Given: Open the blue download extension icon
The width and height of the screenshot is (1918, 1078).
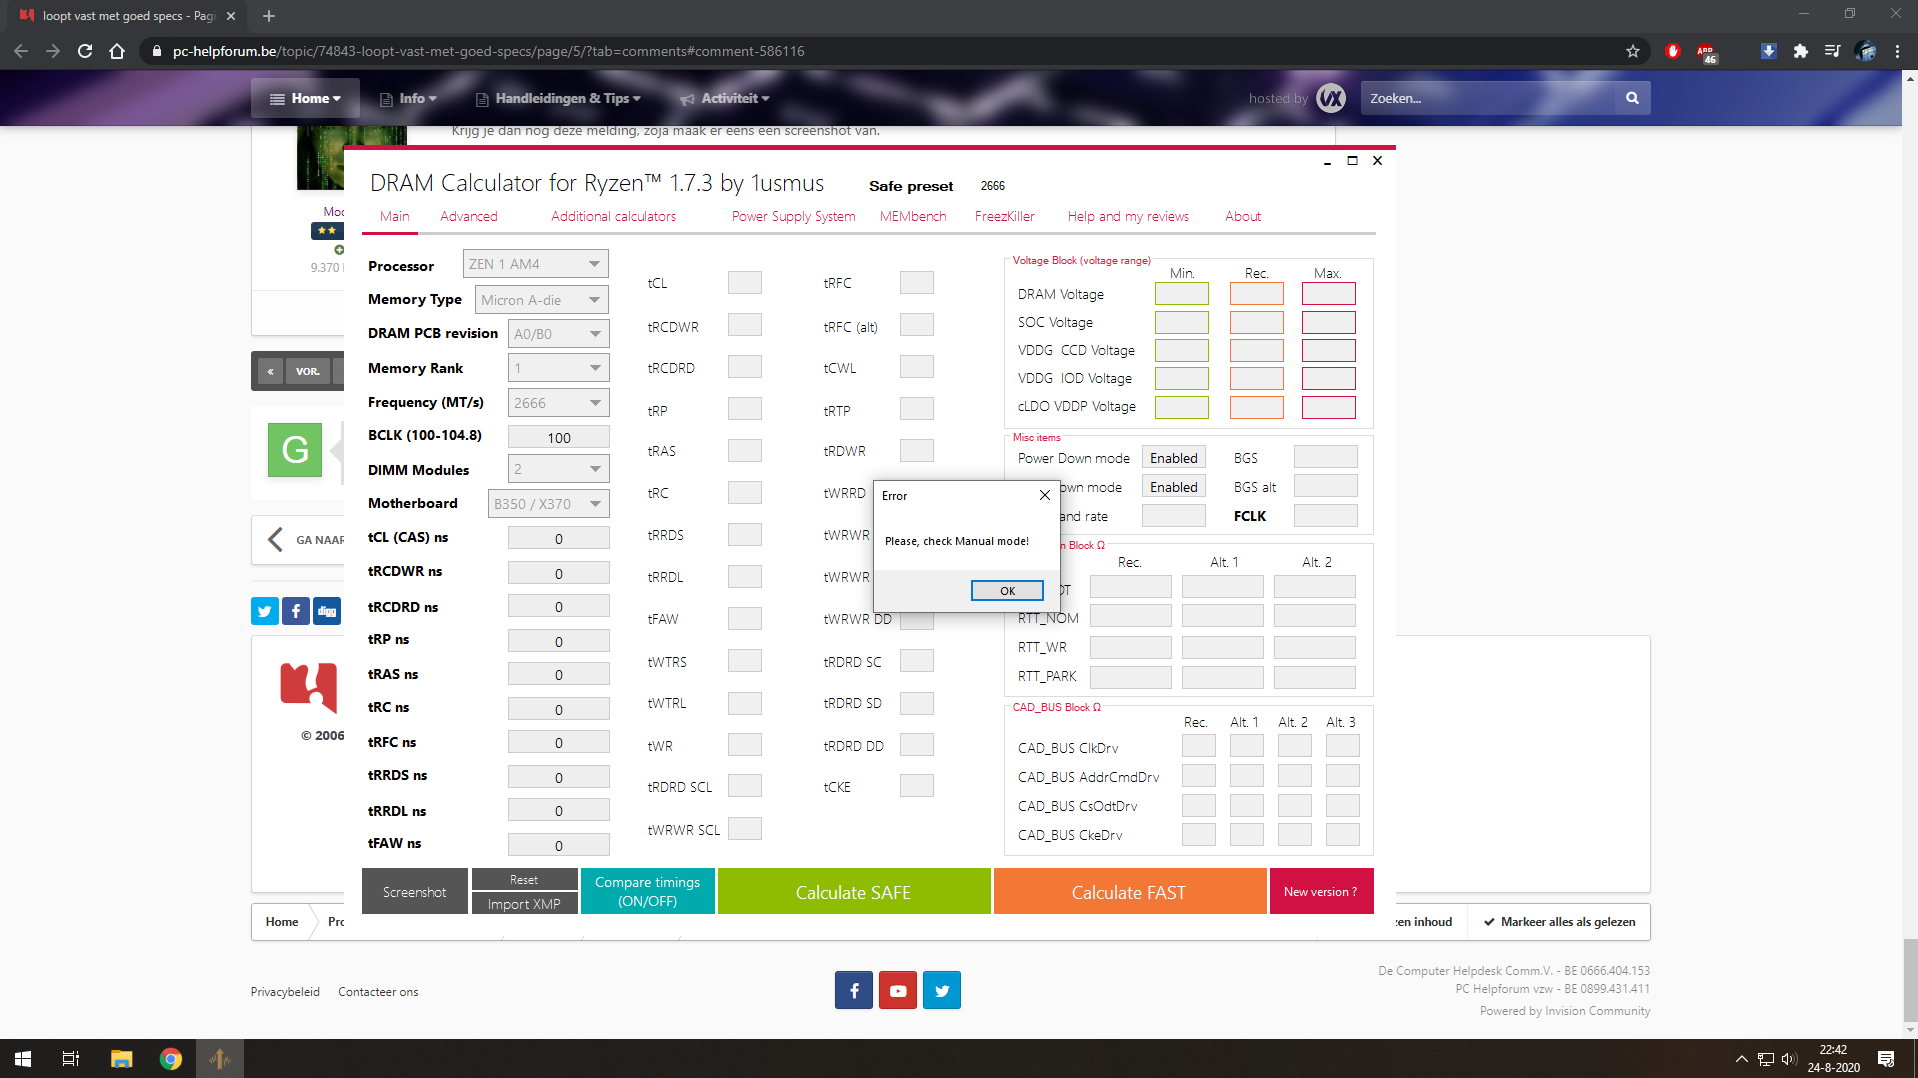Looking at the screenshot, I should [1768, 51].
